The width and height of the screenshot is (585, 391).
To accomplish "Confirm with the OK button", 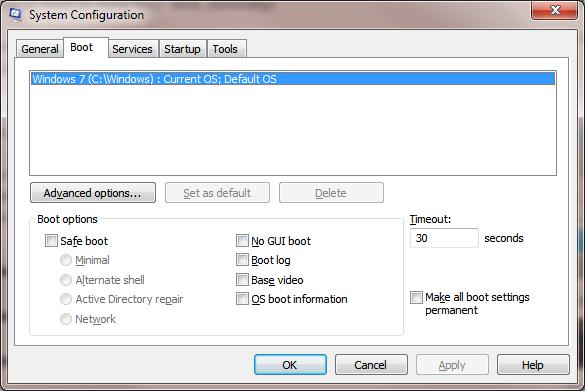I will click(290, 365).
